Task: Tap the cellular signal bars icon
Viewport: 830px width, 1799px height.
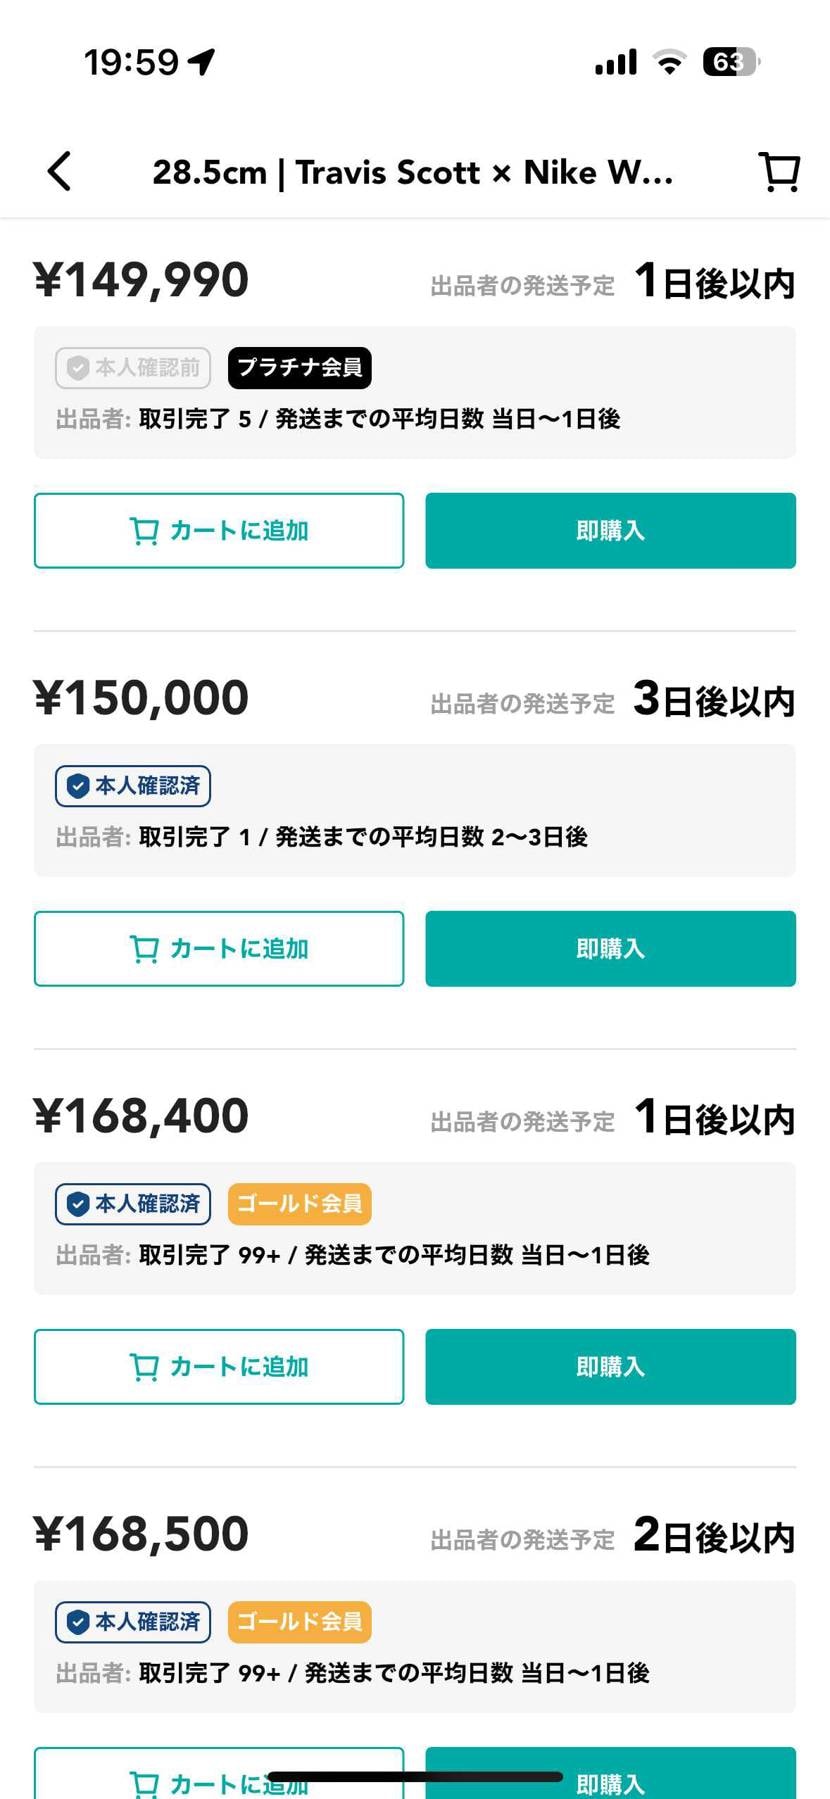Action: pyautogui.click(x=615, y=62)
